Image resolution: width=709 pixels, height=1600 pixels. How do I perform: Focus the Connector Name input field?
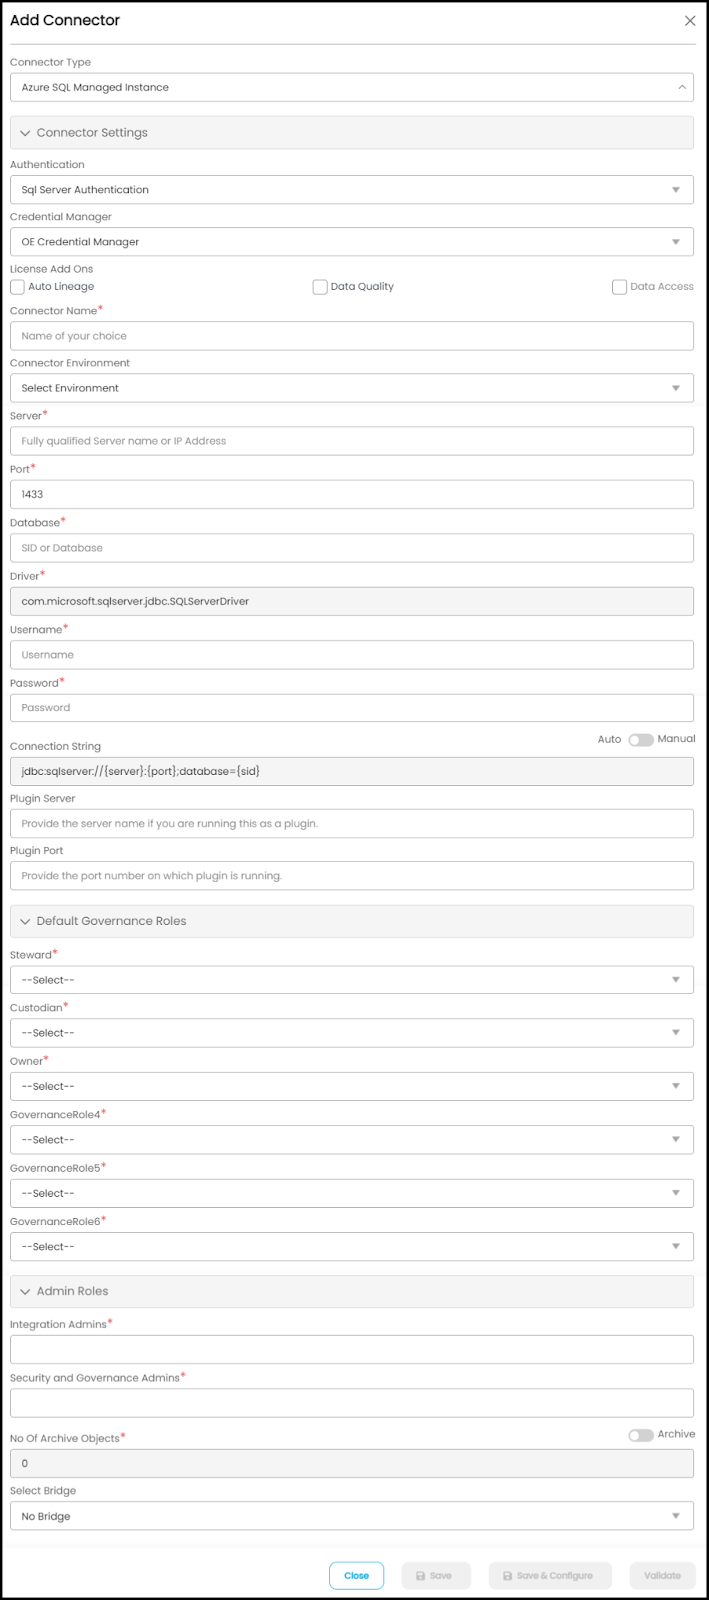tap(352, 336)
